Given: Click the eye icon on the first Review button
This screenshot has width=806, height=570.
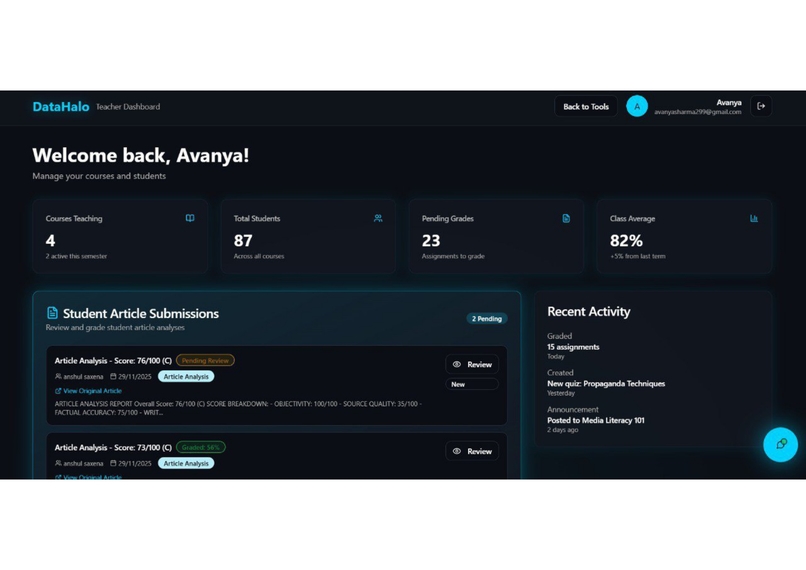Looking at the screenshot, I should 456,364.
